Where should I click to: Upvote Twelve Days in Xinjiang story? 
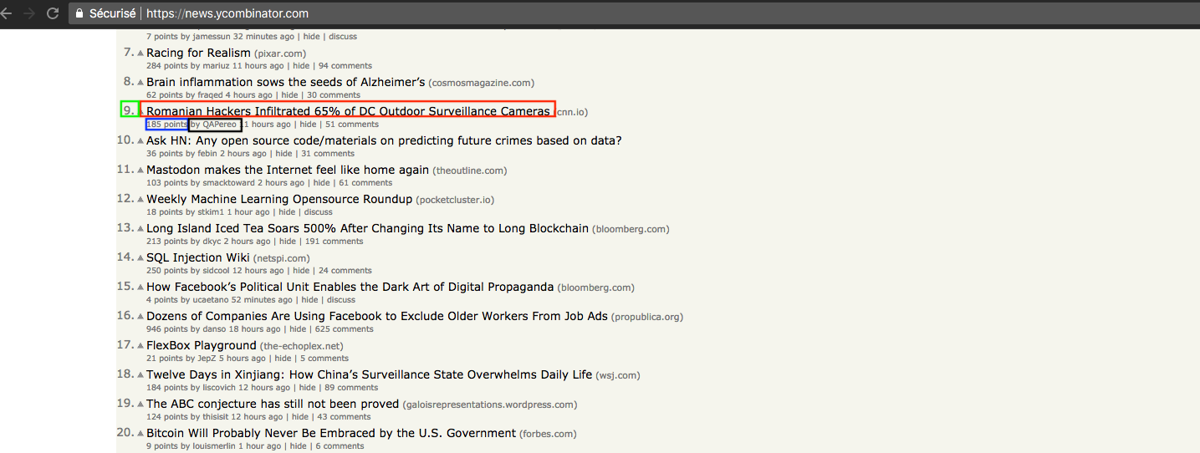[141, 375]
